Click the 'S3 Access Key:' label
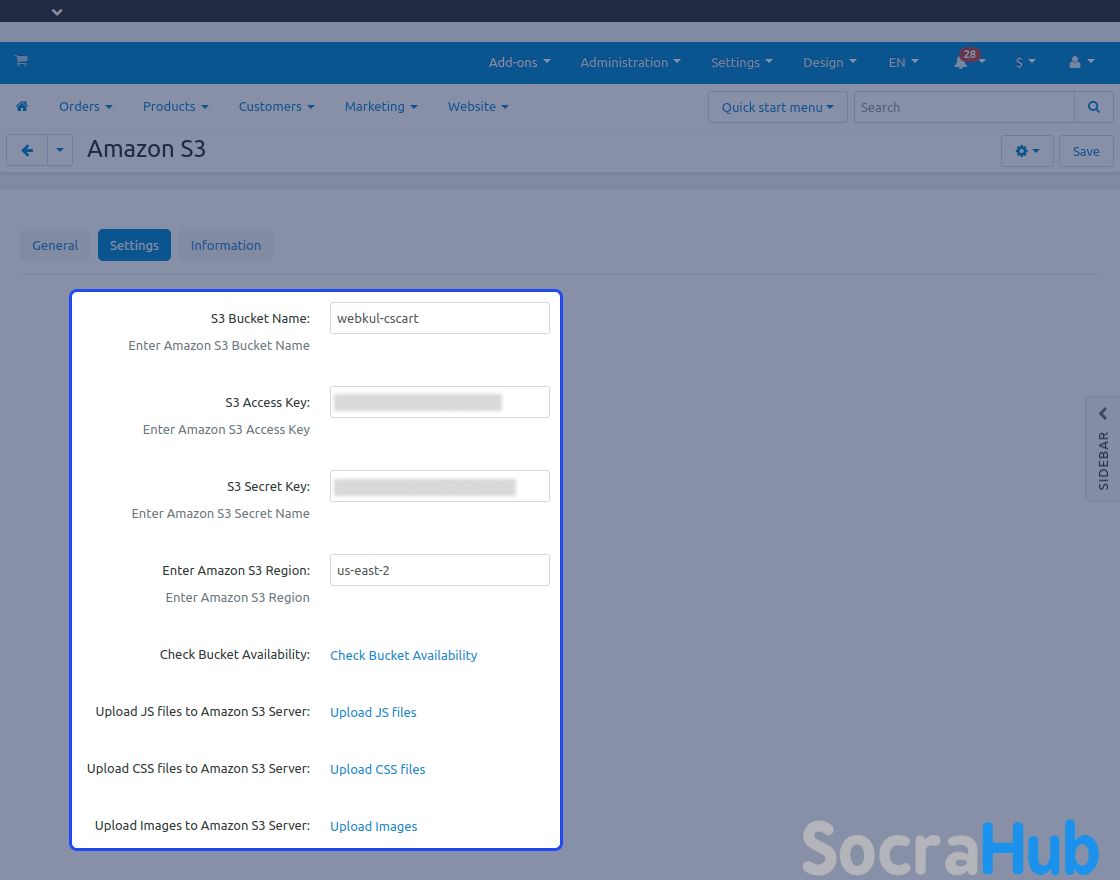This screenshot has width=1120, height=880. [x=267, y=403]
